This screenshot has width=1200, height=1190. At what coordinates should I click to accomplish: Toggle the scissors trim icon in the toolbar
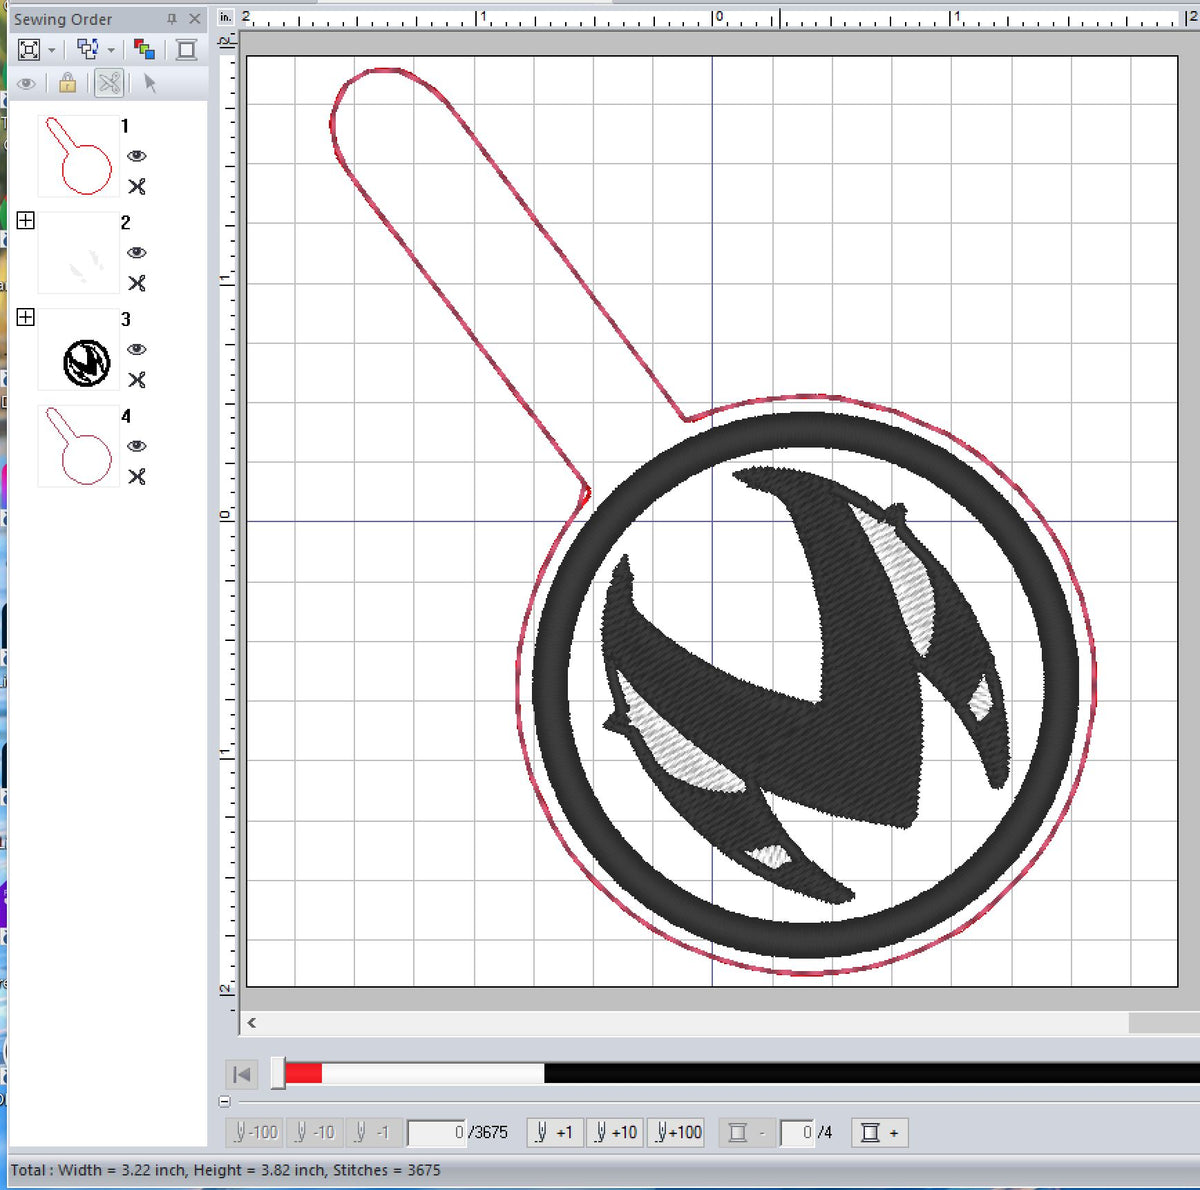point(109,83)
